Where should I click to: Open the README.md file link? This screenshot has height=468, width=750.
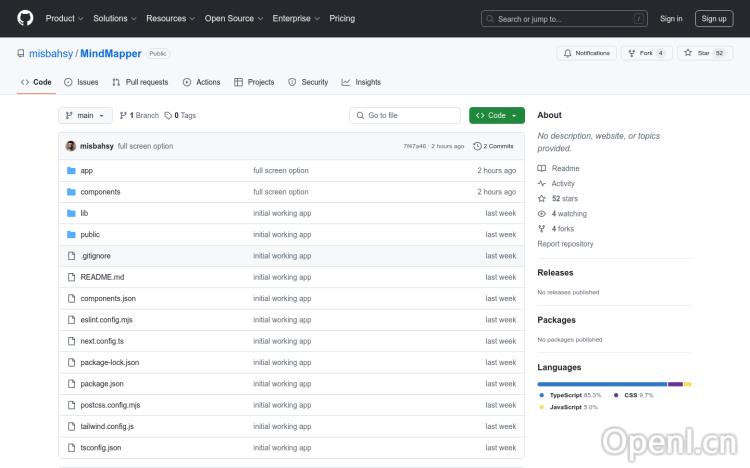pos(102,277)
